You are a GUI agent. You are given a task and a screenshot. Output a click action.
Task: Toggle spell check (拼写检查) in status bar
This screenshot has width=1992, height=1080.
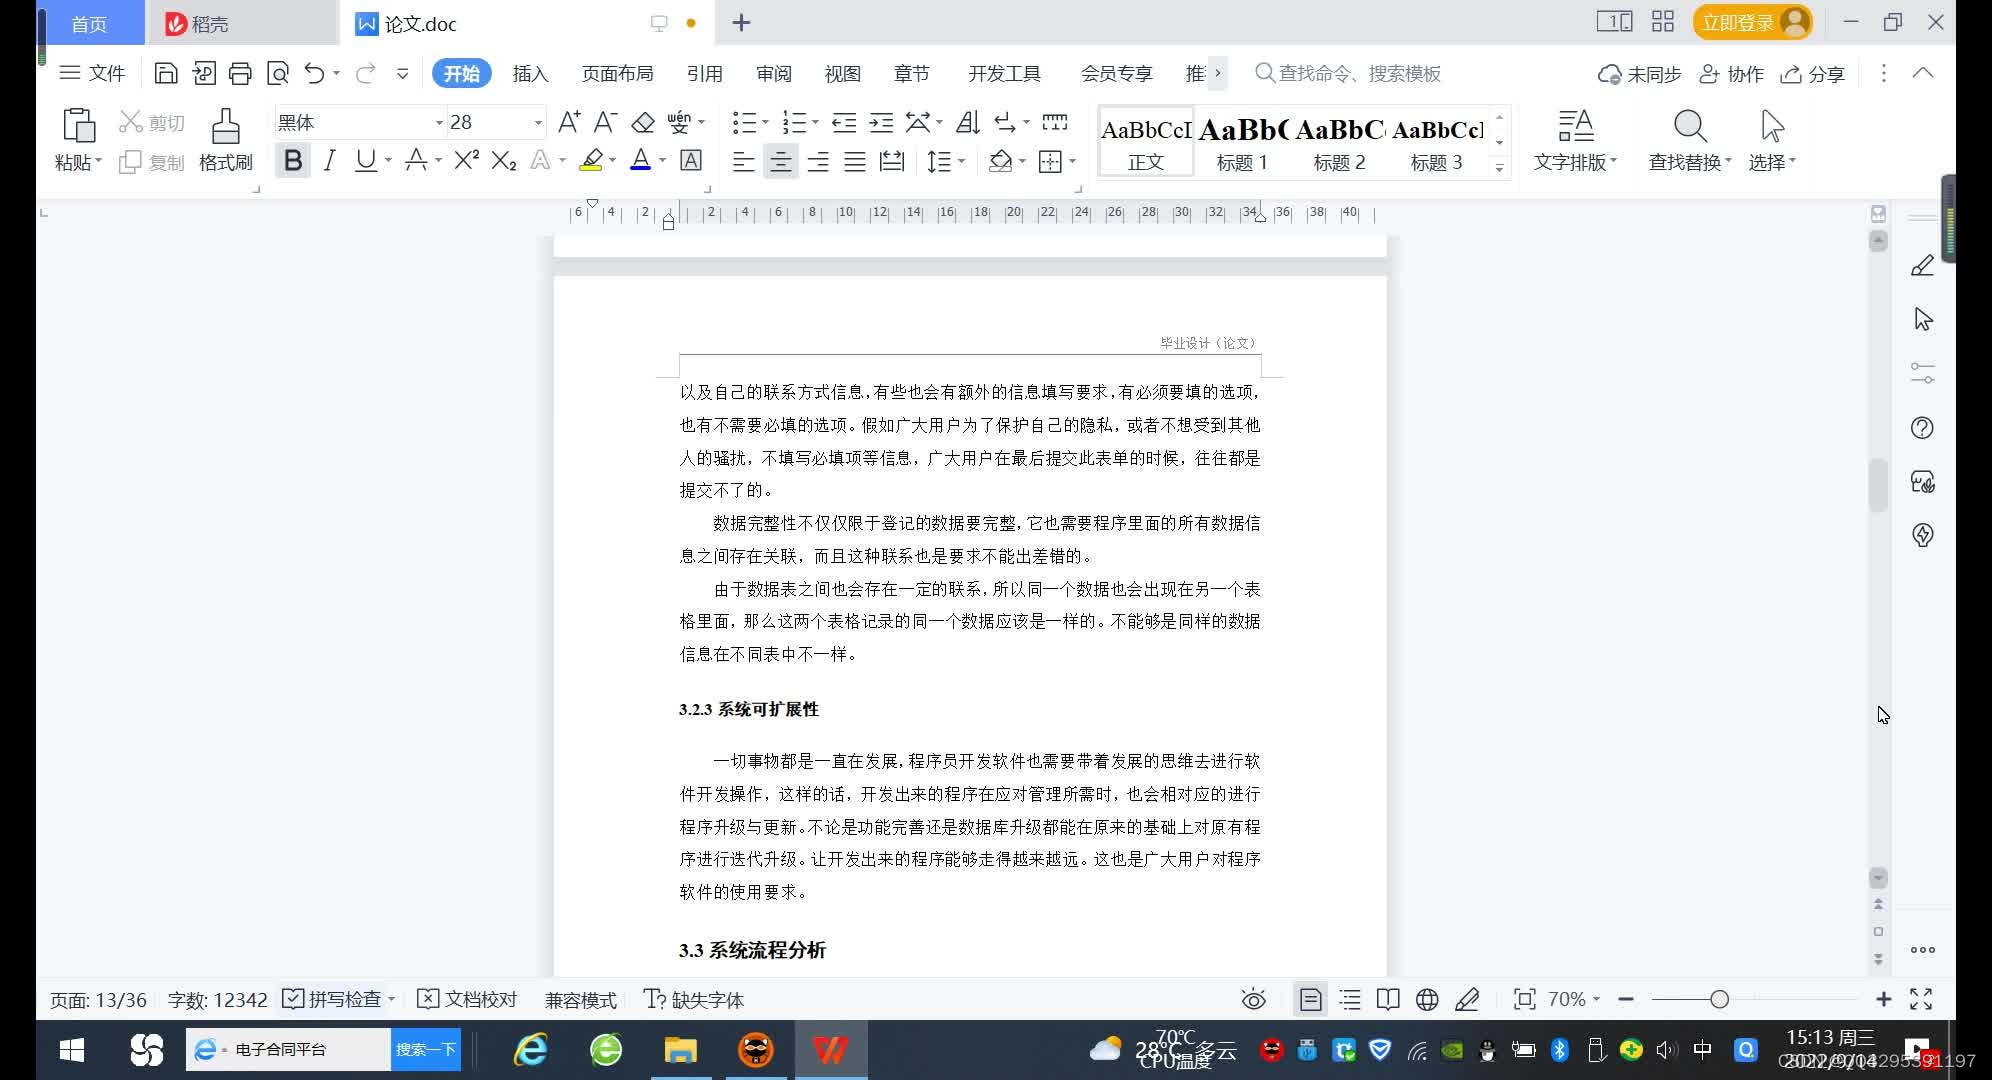[332, 999]
